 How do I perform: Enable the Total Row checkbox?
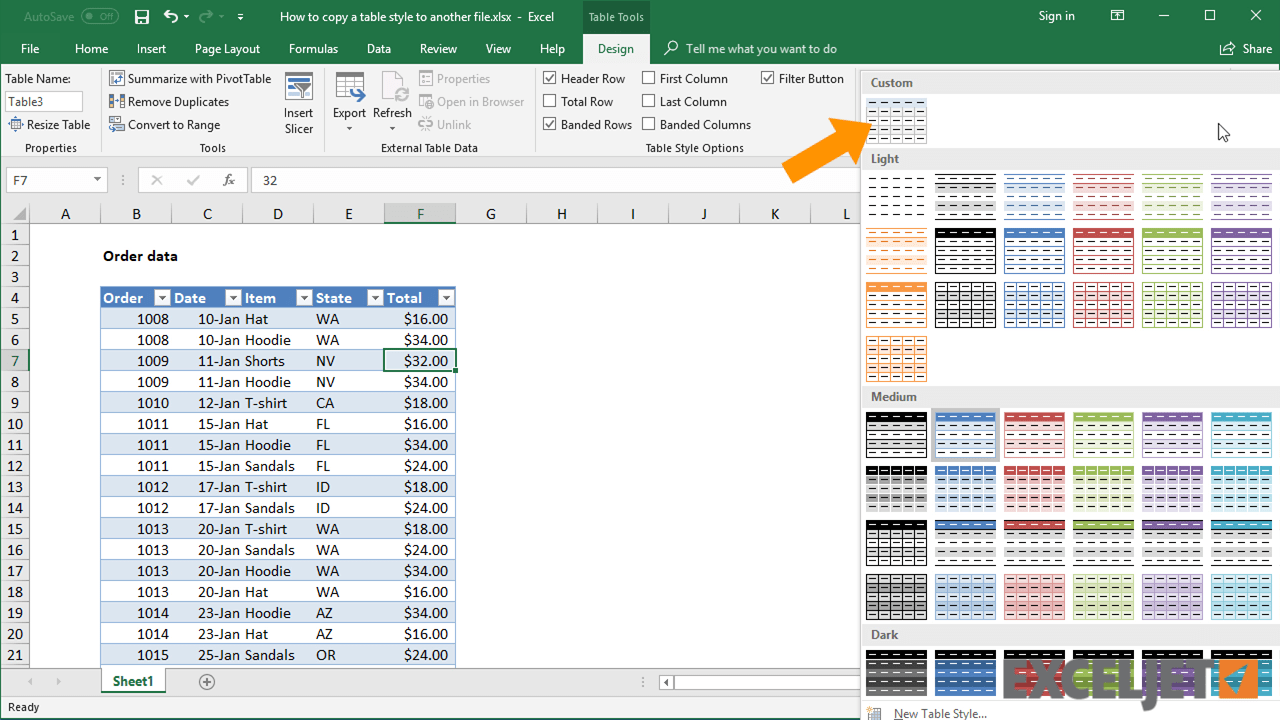[x=549, y=101]
